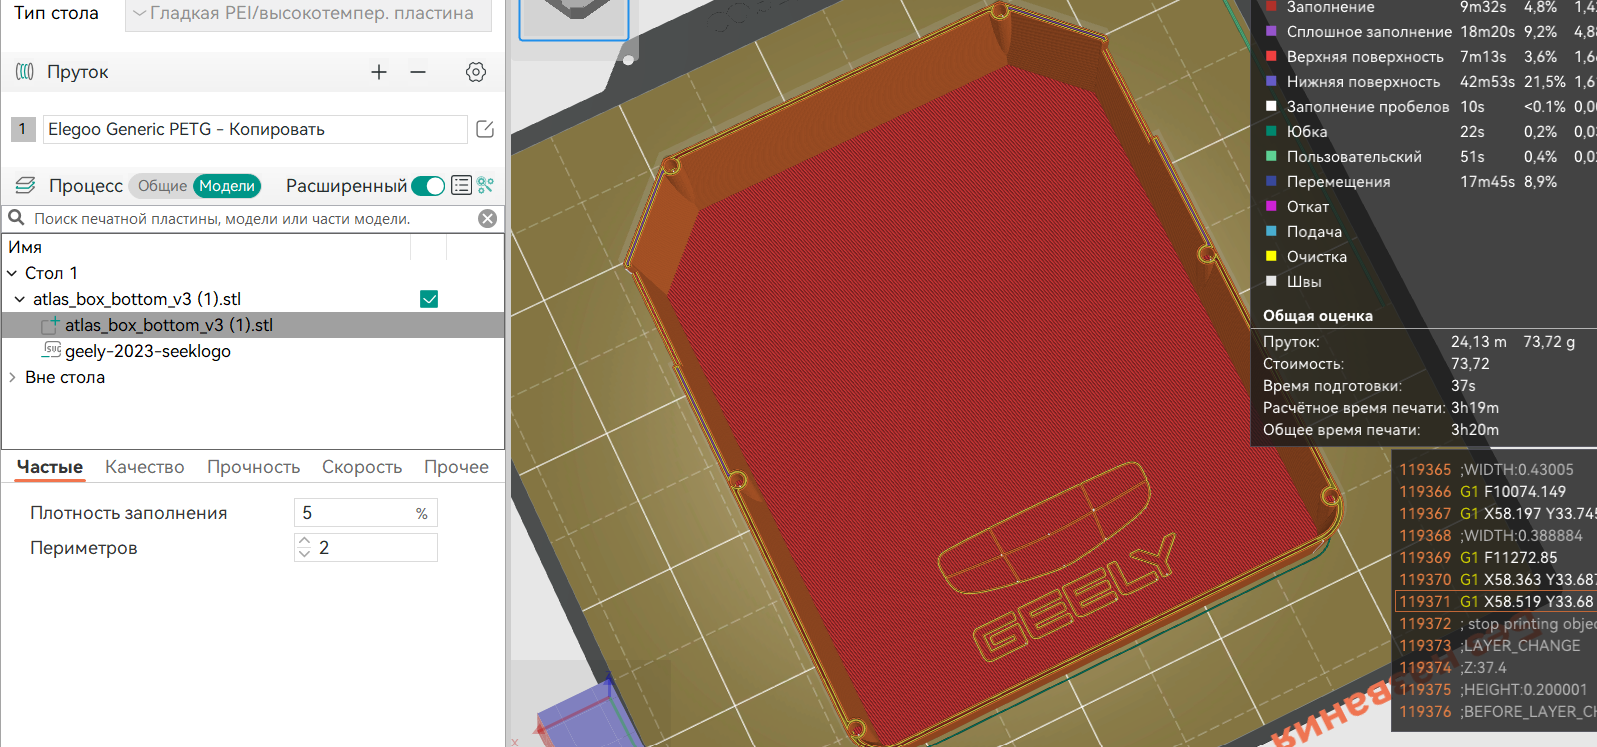Add a new filament with the plus icon
Image resolution: width=1597 pixels, height=747 pixels.
pos(379,72)
